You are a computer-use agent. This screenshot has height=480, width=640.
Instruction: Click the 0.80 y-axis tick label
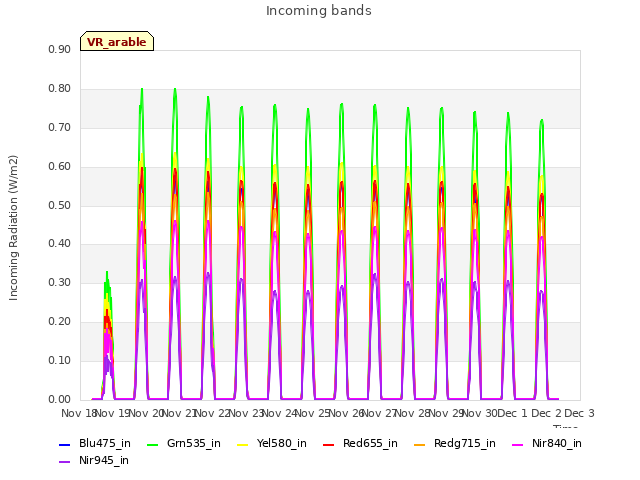pyautogui.click(x=59, y=89)
